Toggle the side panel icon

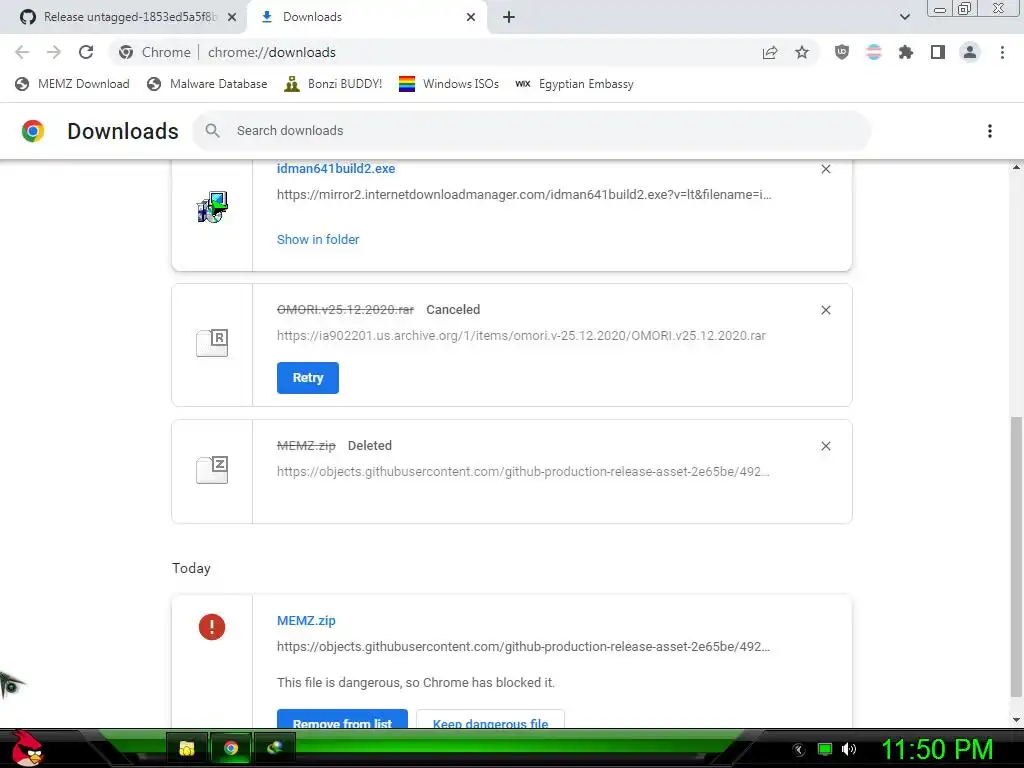(938, 52)
